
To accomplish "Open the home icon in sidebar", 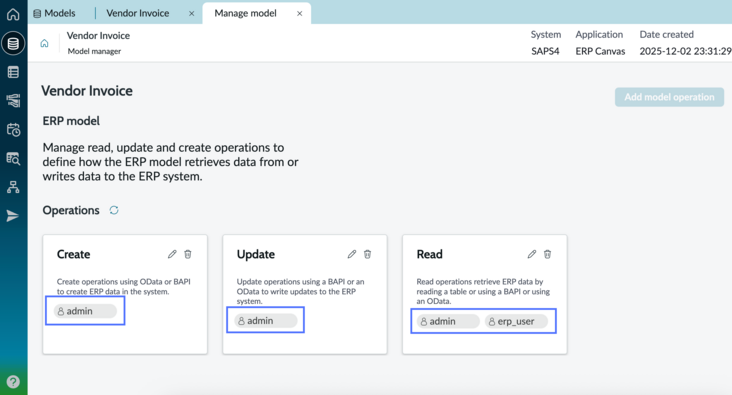I will (x=13, y=14).
